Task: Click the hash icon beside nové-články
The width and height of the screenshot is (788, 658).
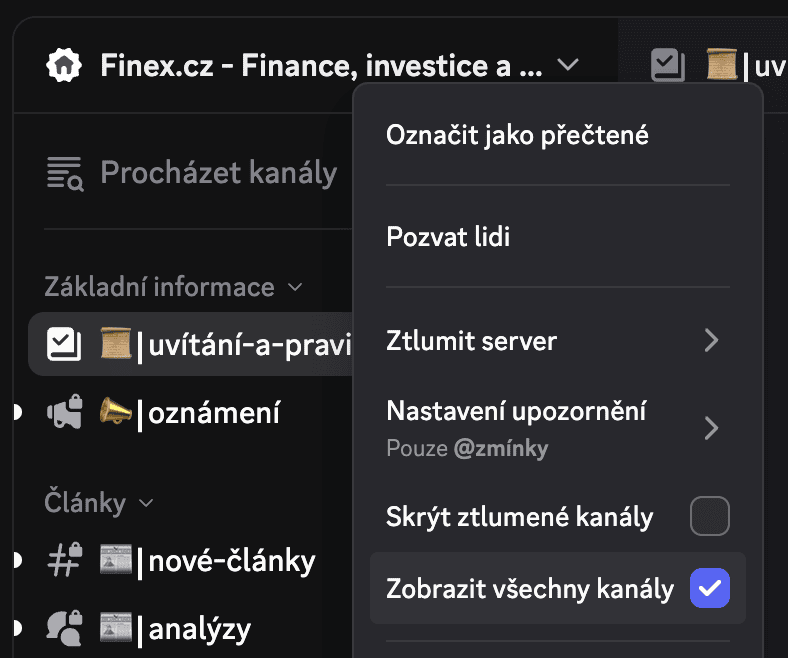Action: click(64, 561)
